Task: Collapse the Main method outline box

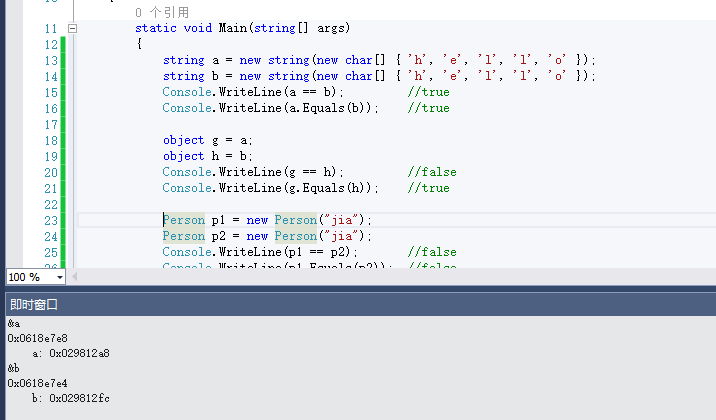Action: point(71,28)
